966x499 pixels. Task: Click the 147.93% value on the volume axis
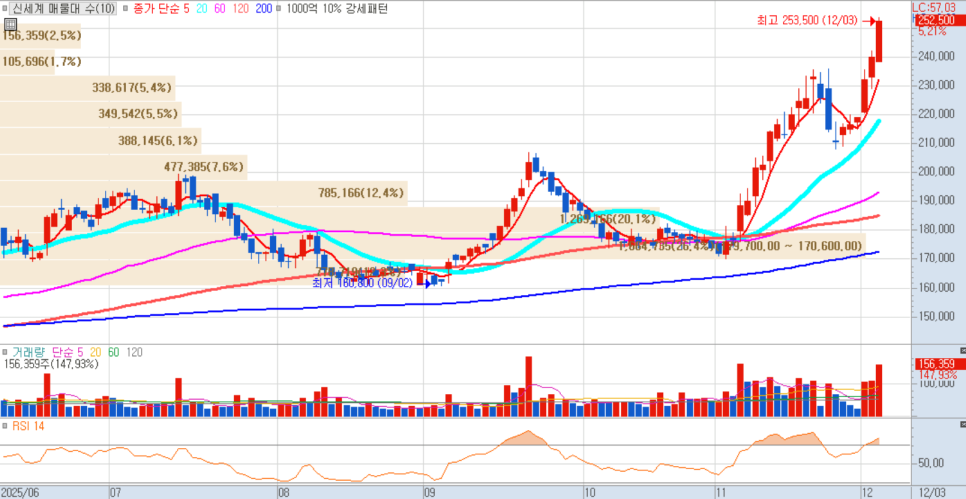click(x=938, y=375)
